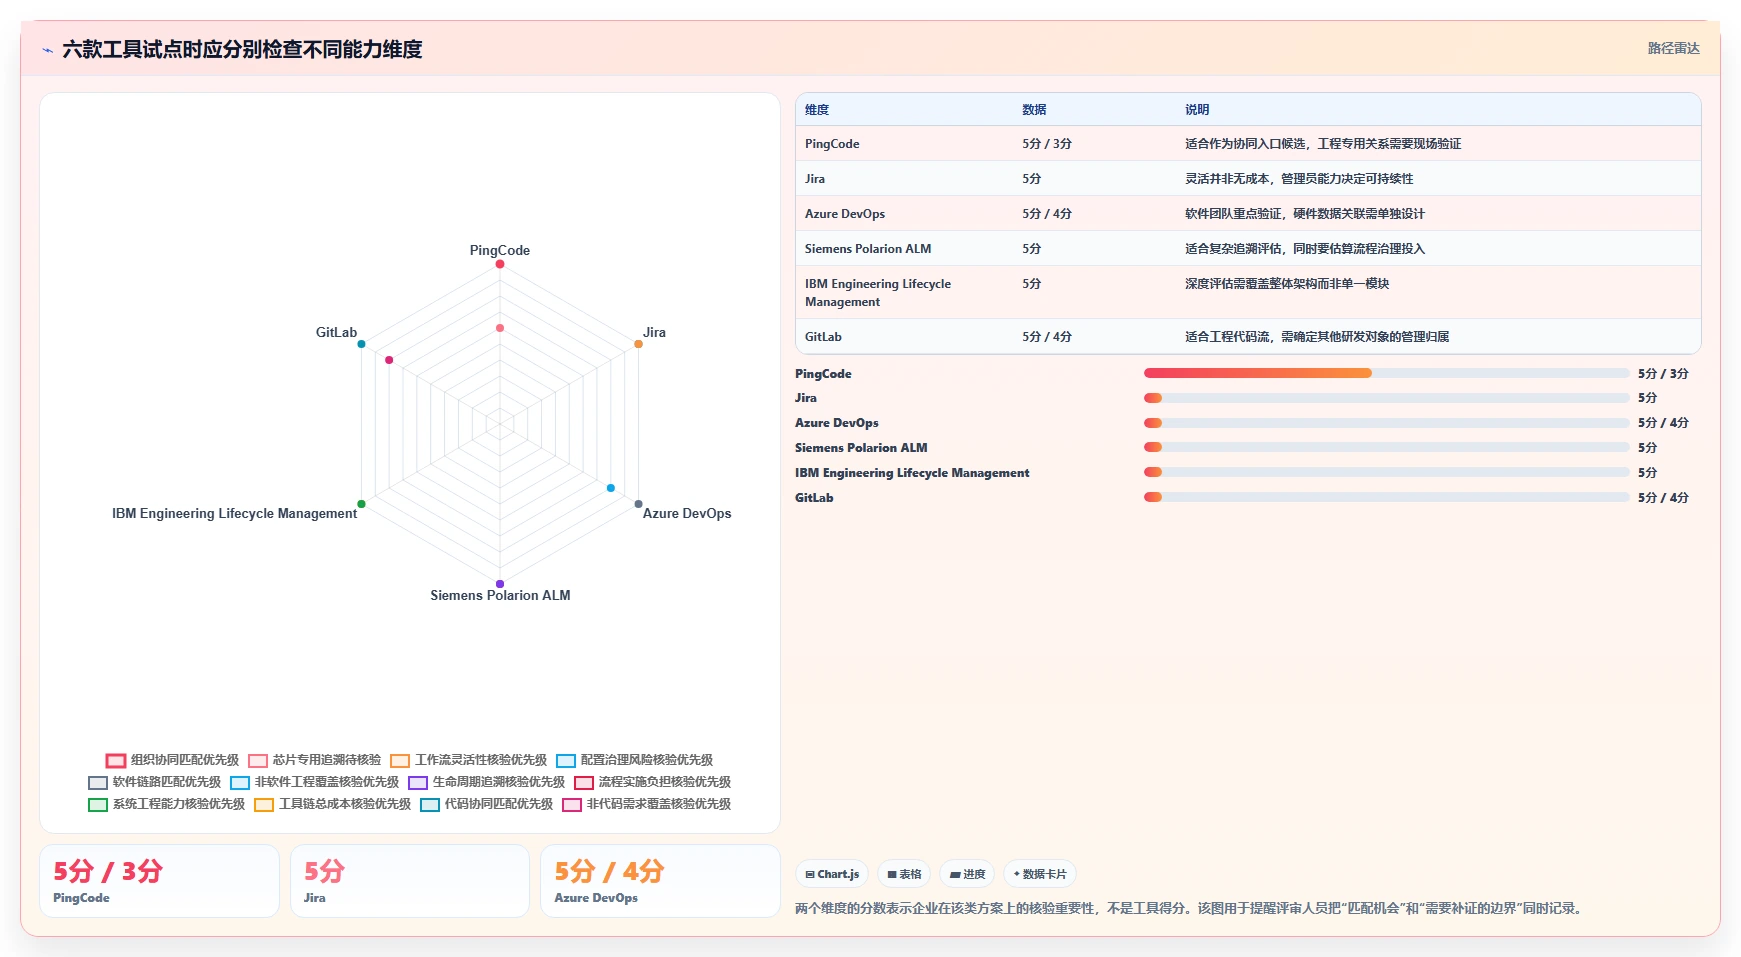Click description 适合工程代码流，需确定其他研发对象的管理归属
This screenshot has width=1741, height=957.
[x=1317, y=337]
